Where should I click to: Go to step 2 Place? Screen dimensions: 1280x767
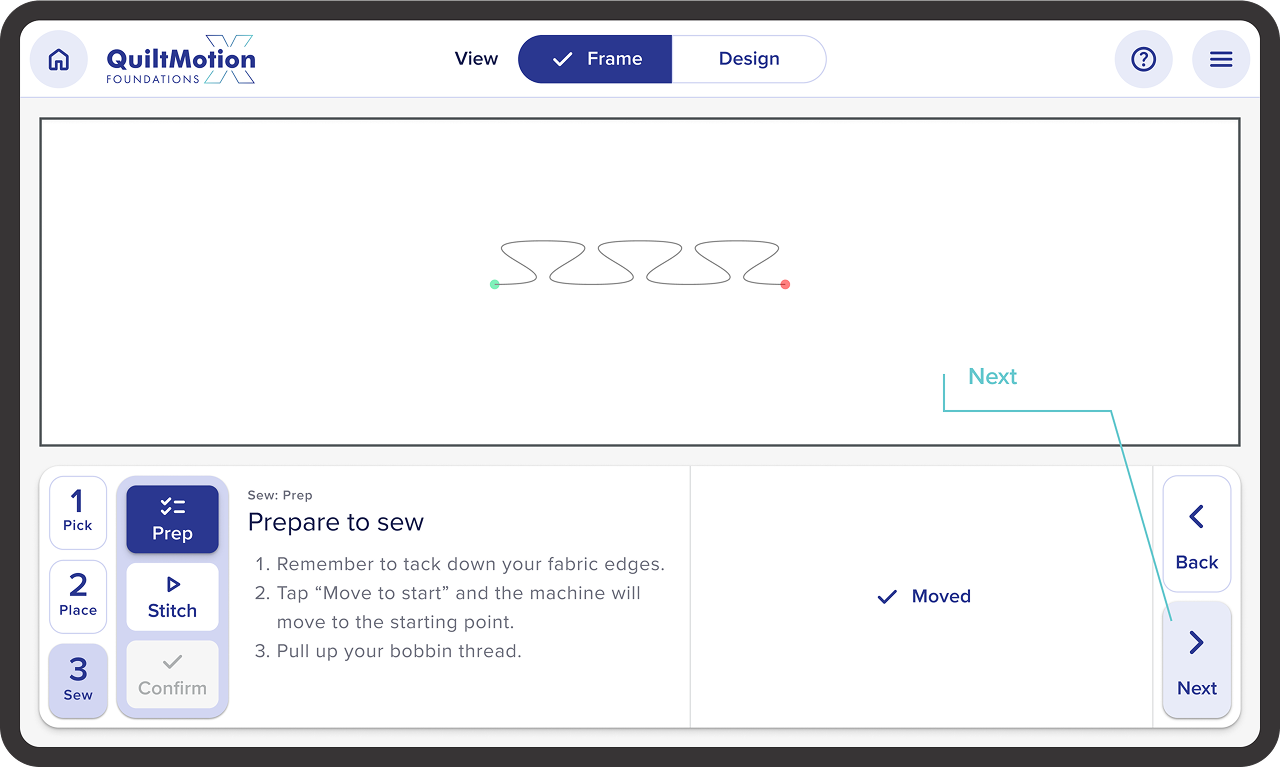point(78,595)
